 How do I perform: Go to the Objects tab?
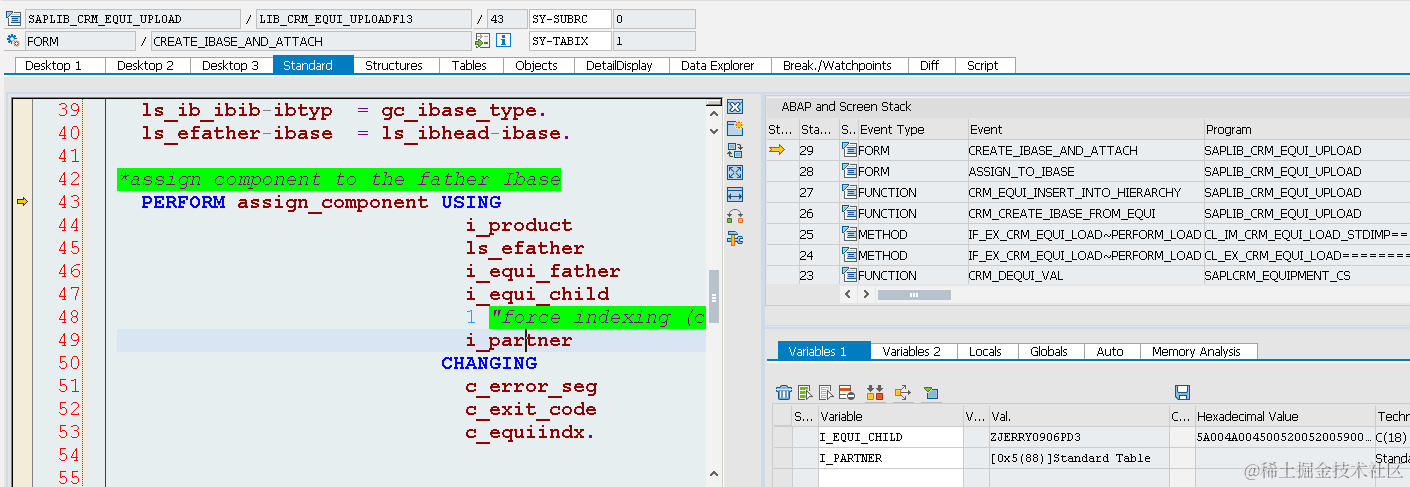[x=537, y=65]
